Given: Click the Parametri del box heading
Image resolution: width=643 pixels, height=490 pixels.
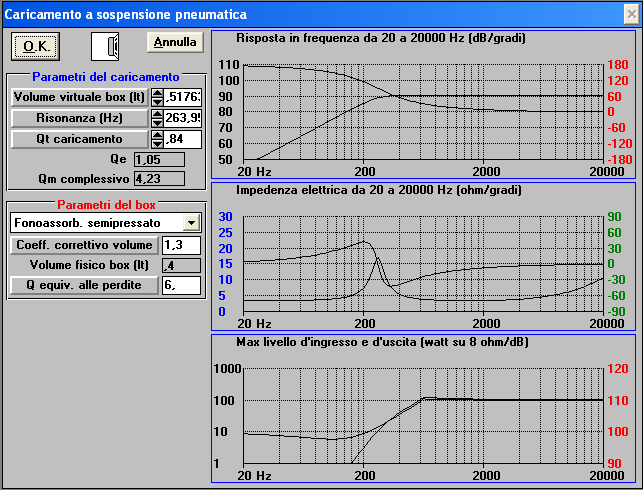Looking at the screenshot, I should pyautogui.click(x=106, y=205).
